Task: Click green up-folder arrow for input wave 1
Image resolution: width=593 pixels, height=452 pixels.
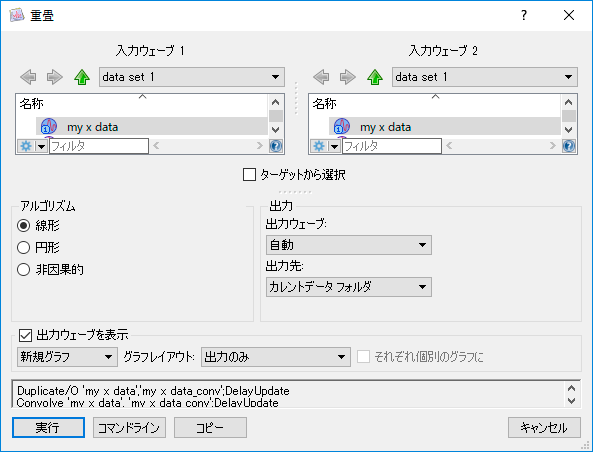Action: pyautogui.click(x=82, y=77)
